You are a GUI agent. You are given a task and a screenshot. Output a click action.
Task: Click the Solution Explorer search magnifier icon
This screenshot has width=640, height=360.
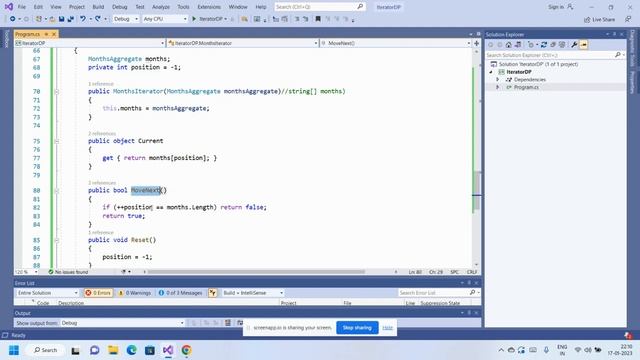coord(618,55)
